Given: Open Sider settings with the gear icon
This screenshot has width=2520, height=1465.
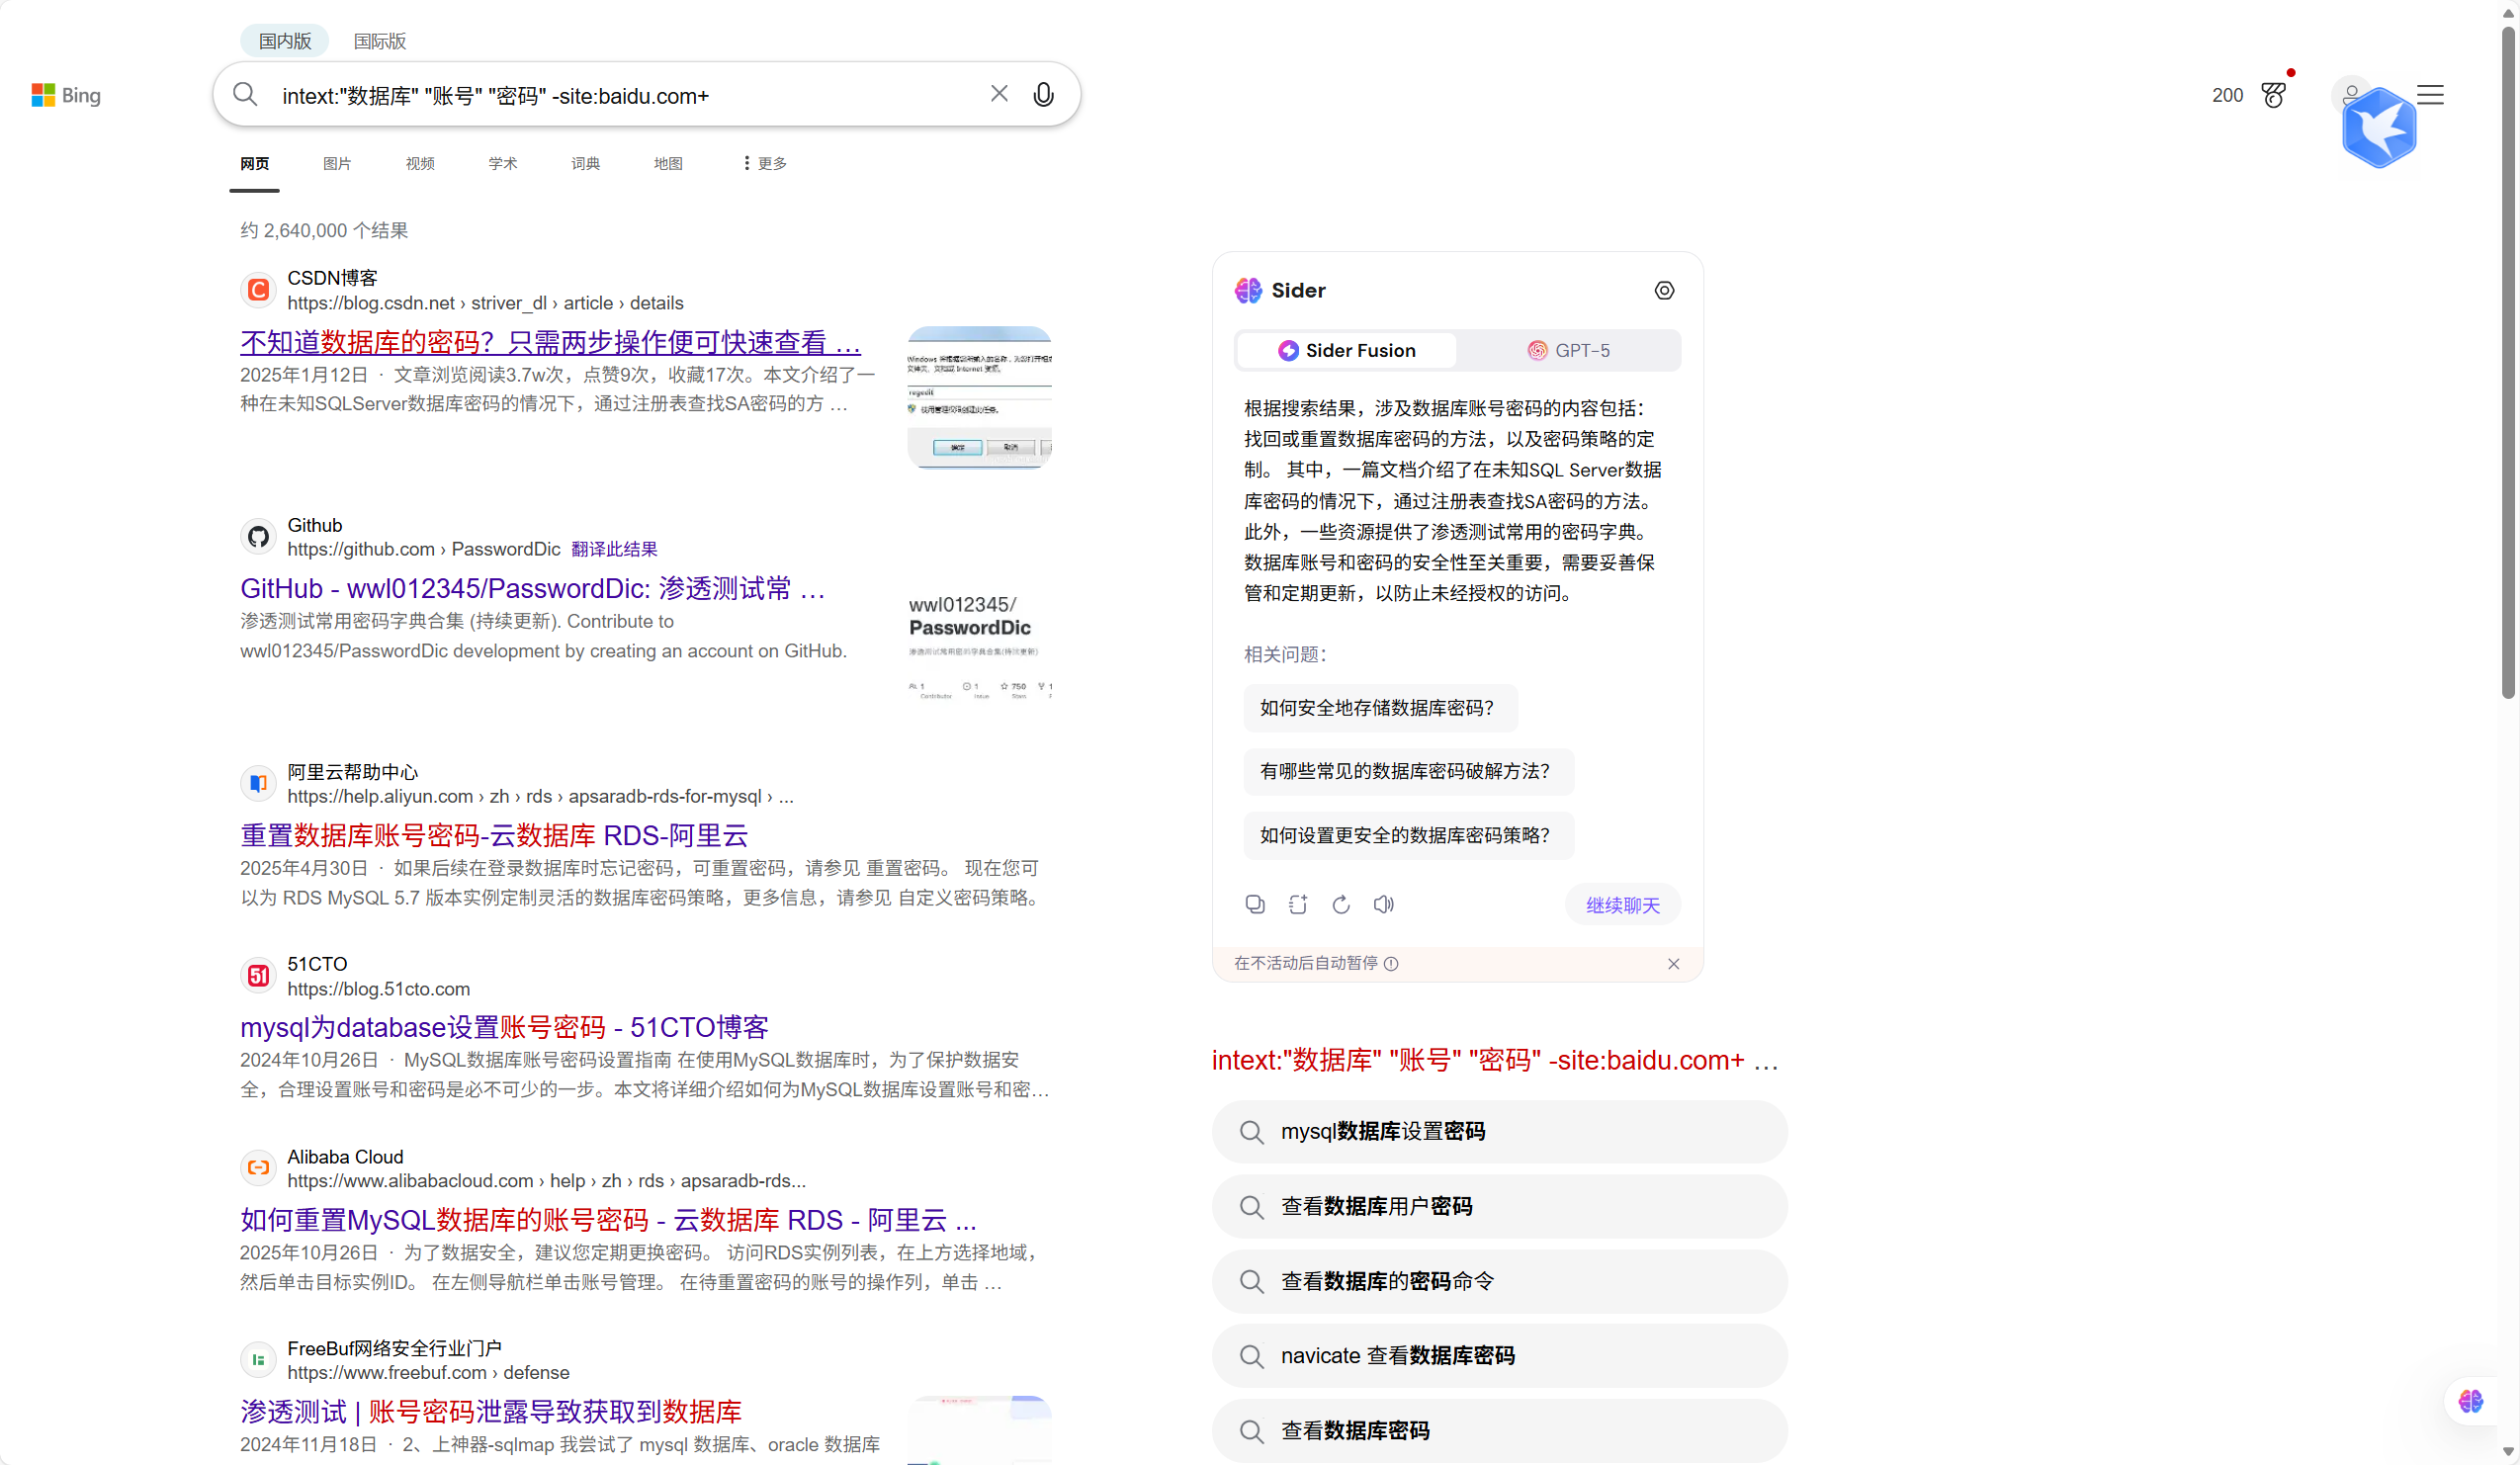Looking at the screenshot, I should 1664,290.
